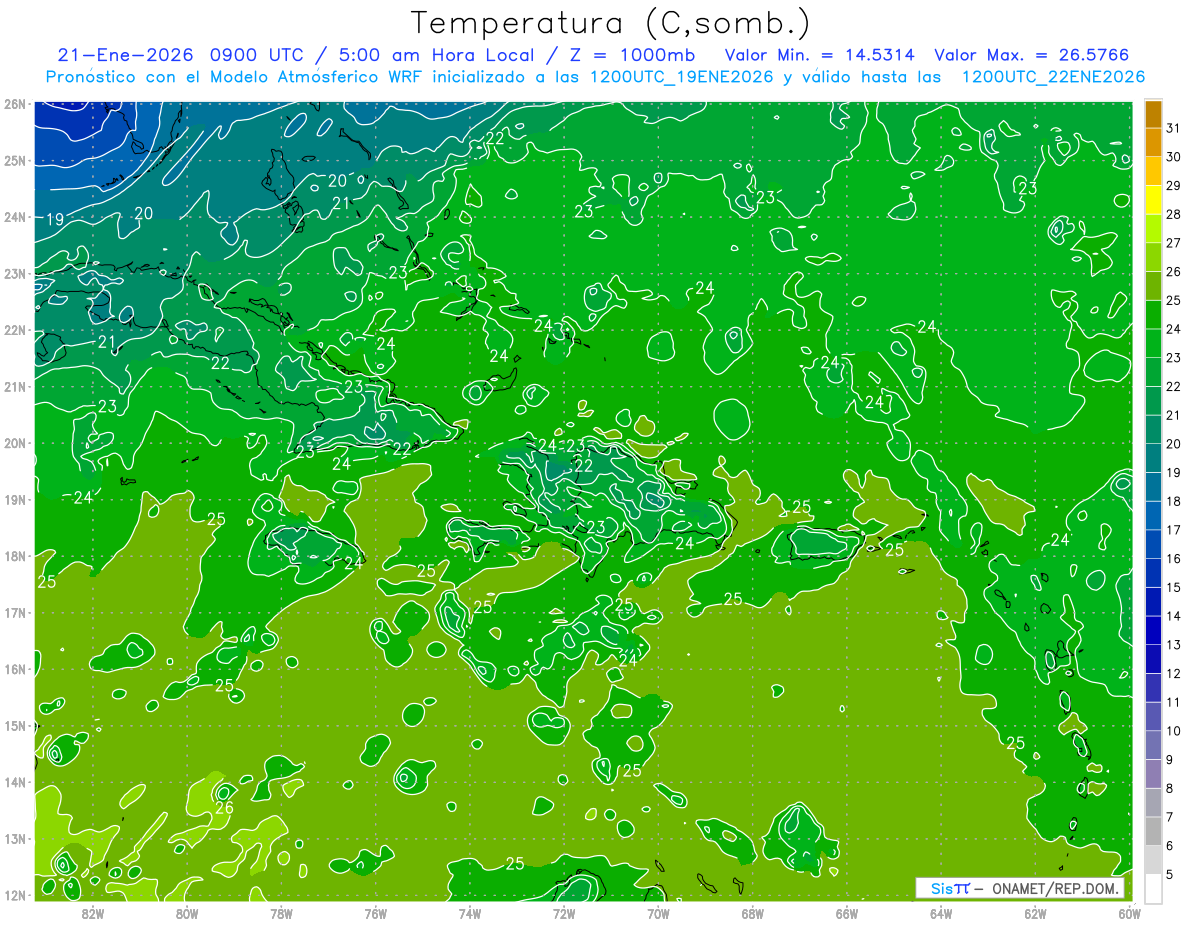The image size is (1200, 927).
Task: Pick the dark orange swatch above the 31 label
Action: point(1153,114)
